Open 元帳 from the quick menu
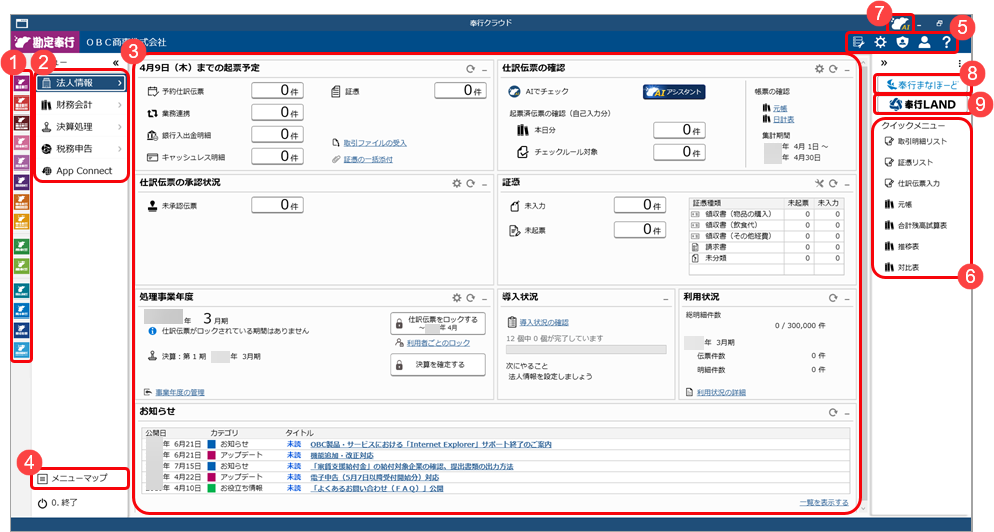The image size is (994, 532). click(x=905, y=204)
